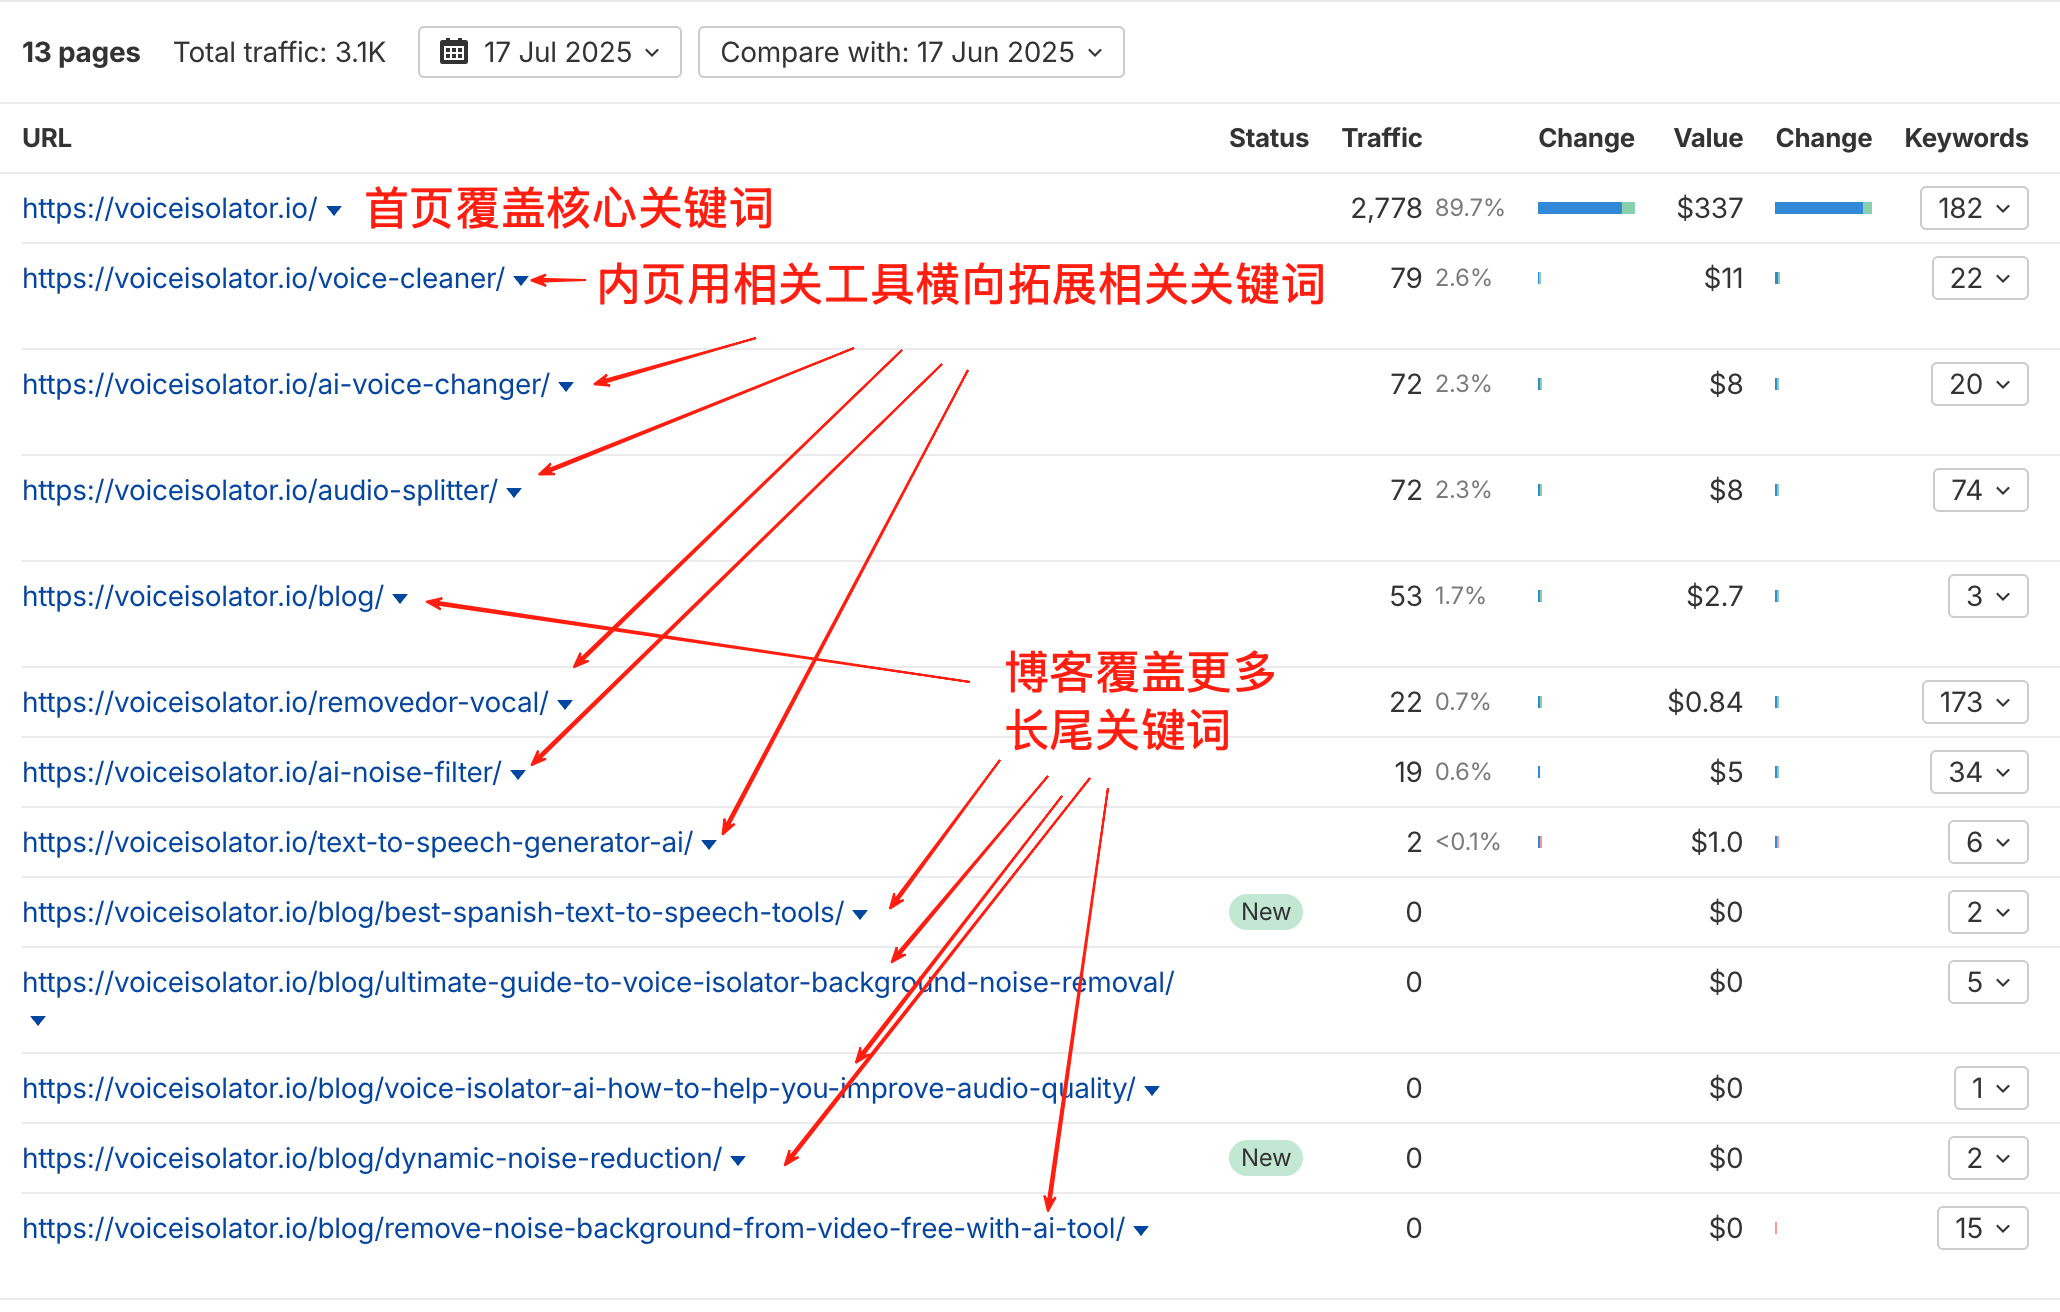Open the 6 keywords dropdown for text-to-speech-generator-ai
The height and width of the screenshot is (1312, 2060).
pyautogui.click(x=1988, y=842)
